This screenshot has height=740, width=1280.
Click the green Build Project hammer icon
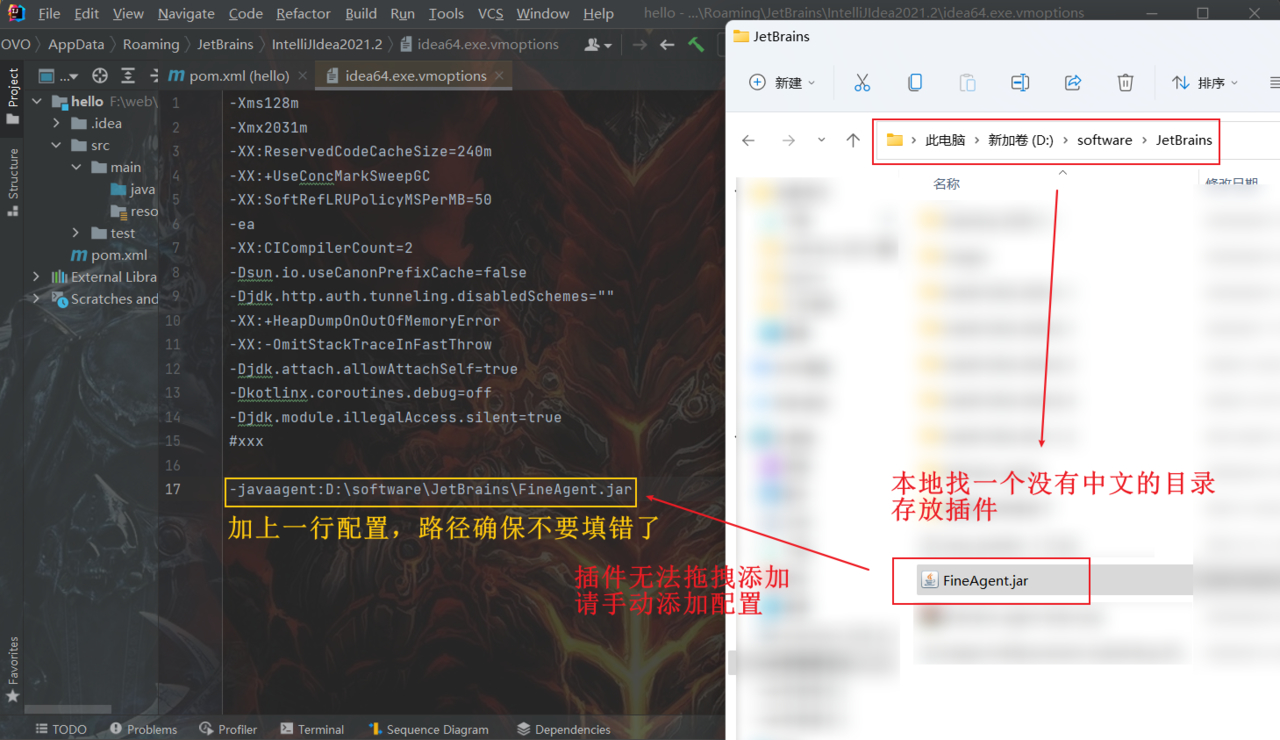click(696, 45)
